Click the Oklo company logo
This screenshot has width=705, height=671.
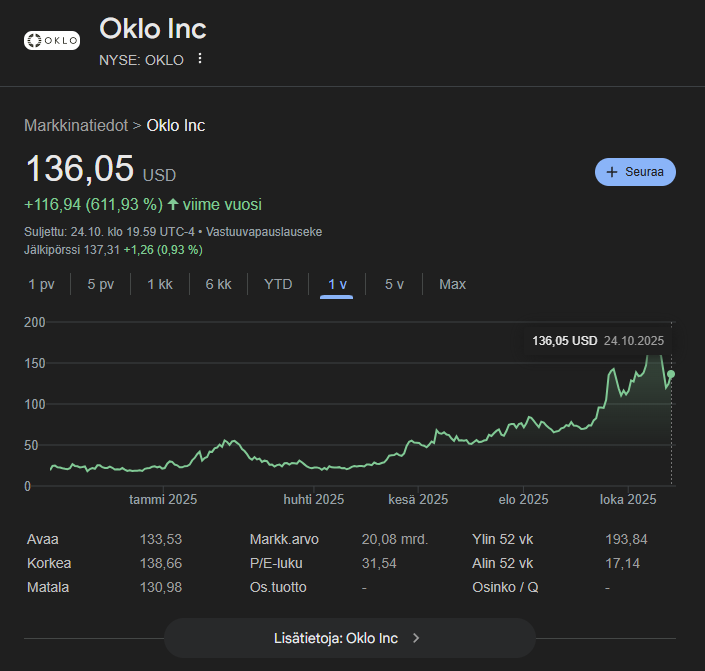pyautogui.click(x=51, y=40)
